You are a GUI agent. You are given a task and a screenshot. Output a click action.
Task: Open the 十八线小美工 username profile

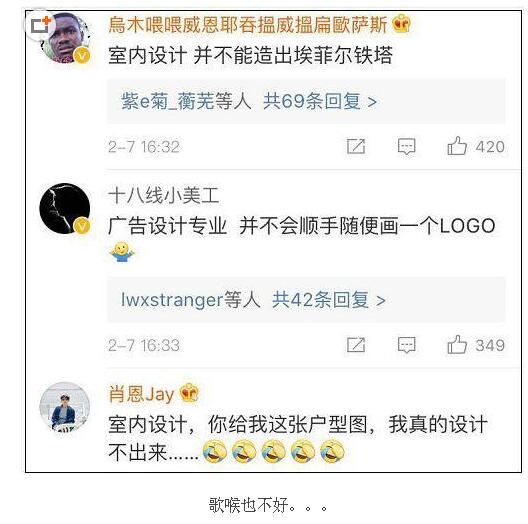164,195
